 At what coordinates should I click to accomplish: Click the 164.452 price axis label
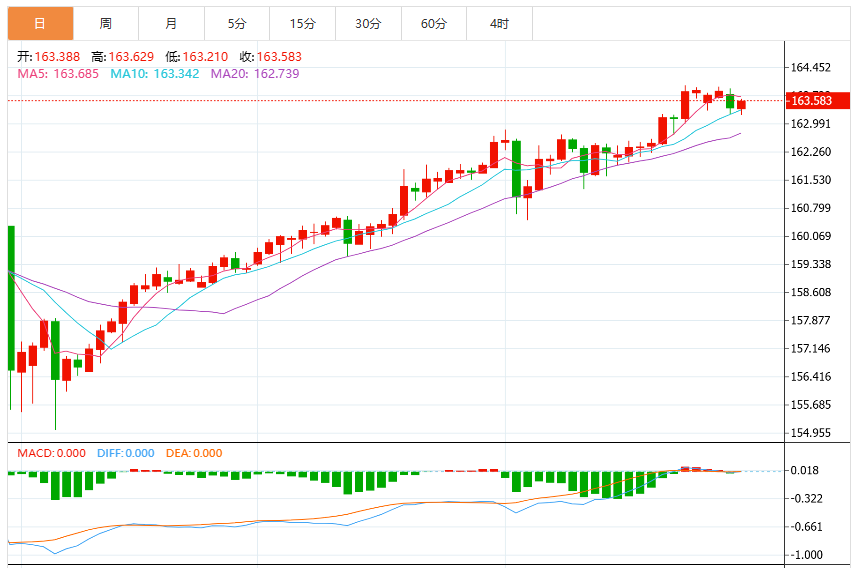(811, 68)
